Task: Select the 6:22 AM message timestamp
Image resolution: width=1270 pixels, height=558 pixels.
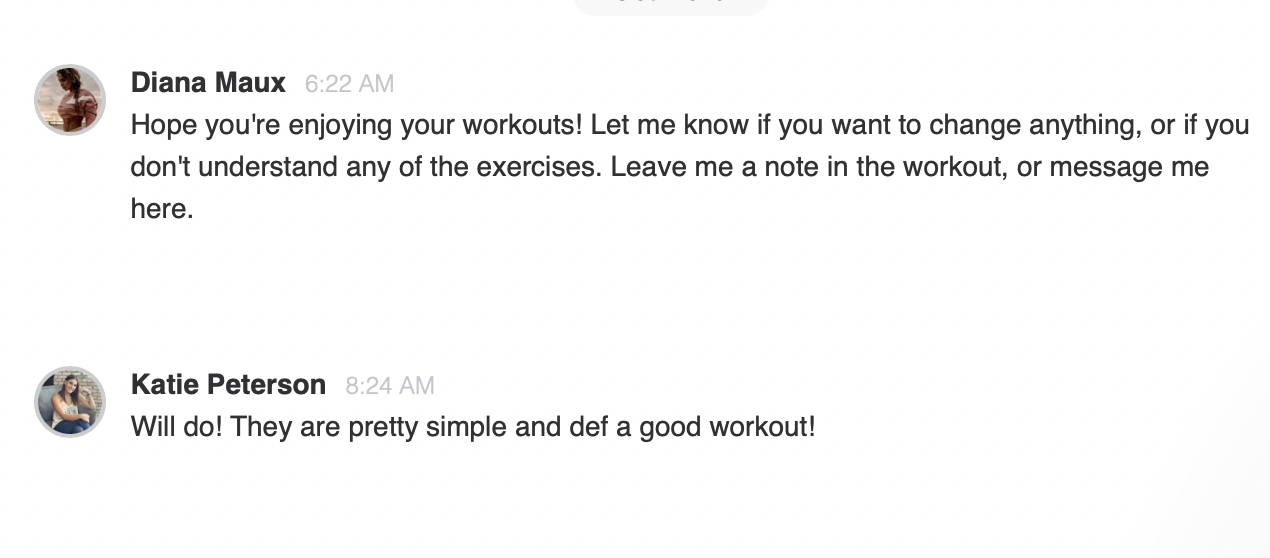Action: pyautogui.click(x=349, y=85)
